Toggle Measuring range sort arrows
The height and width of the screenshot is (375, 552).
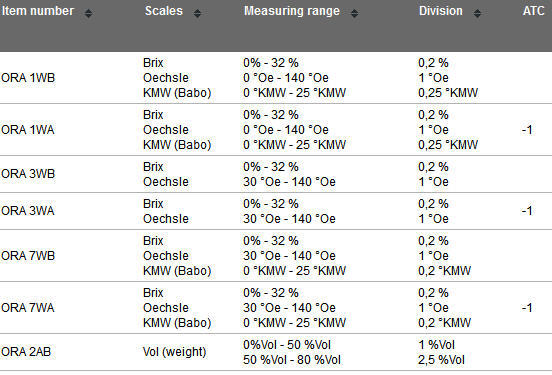tap(355, 13)
